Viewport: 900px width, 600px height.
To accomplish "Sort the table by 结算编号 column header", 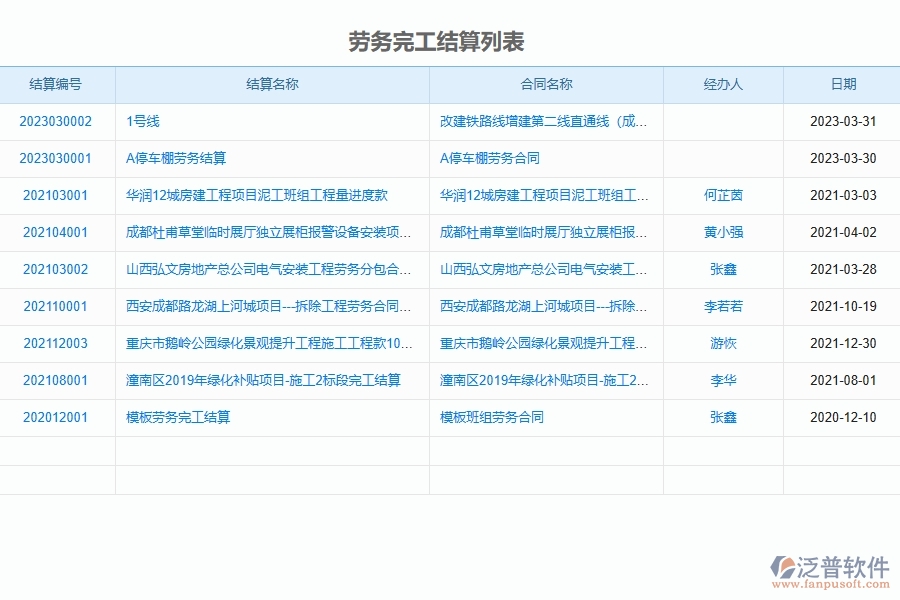I will pyautogui.click(x=56, y=85).
